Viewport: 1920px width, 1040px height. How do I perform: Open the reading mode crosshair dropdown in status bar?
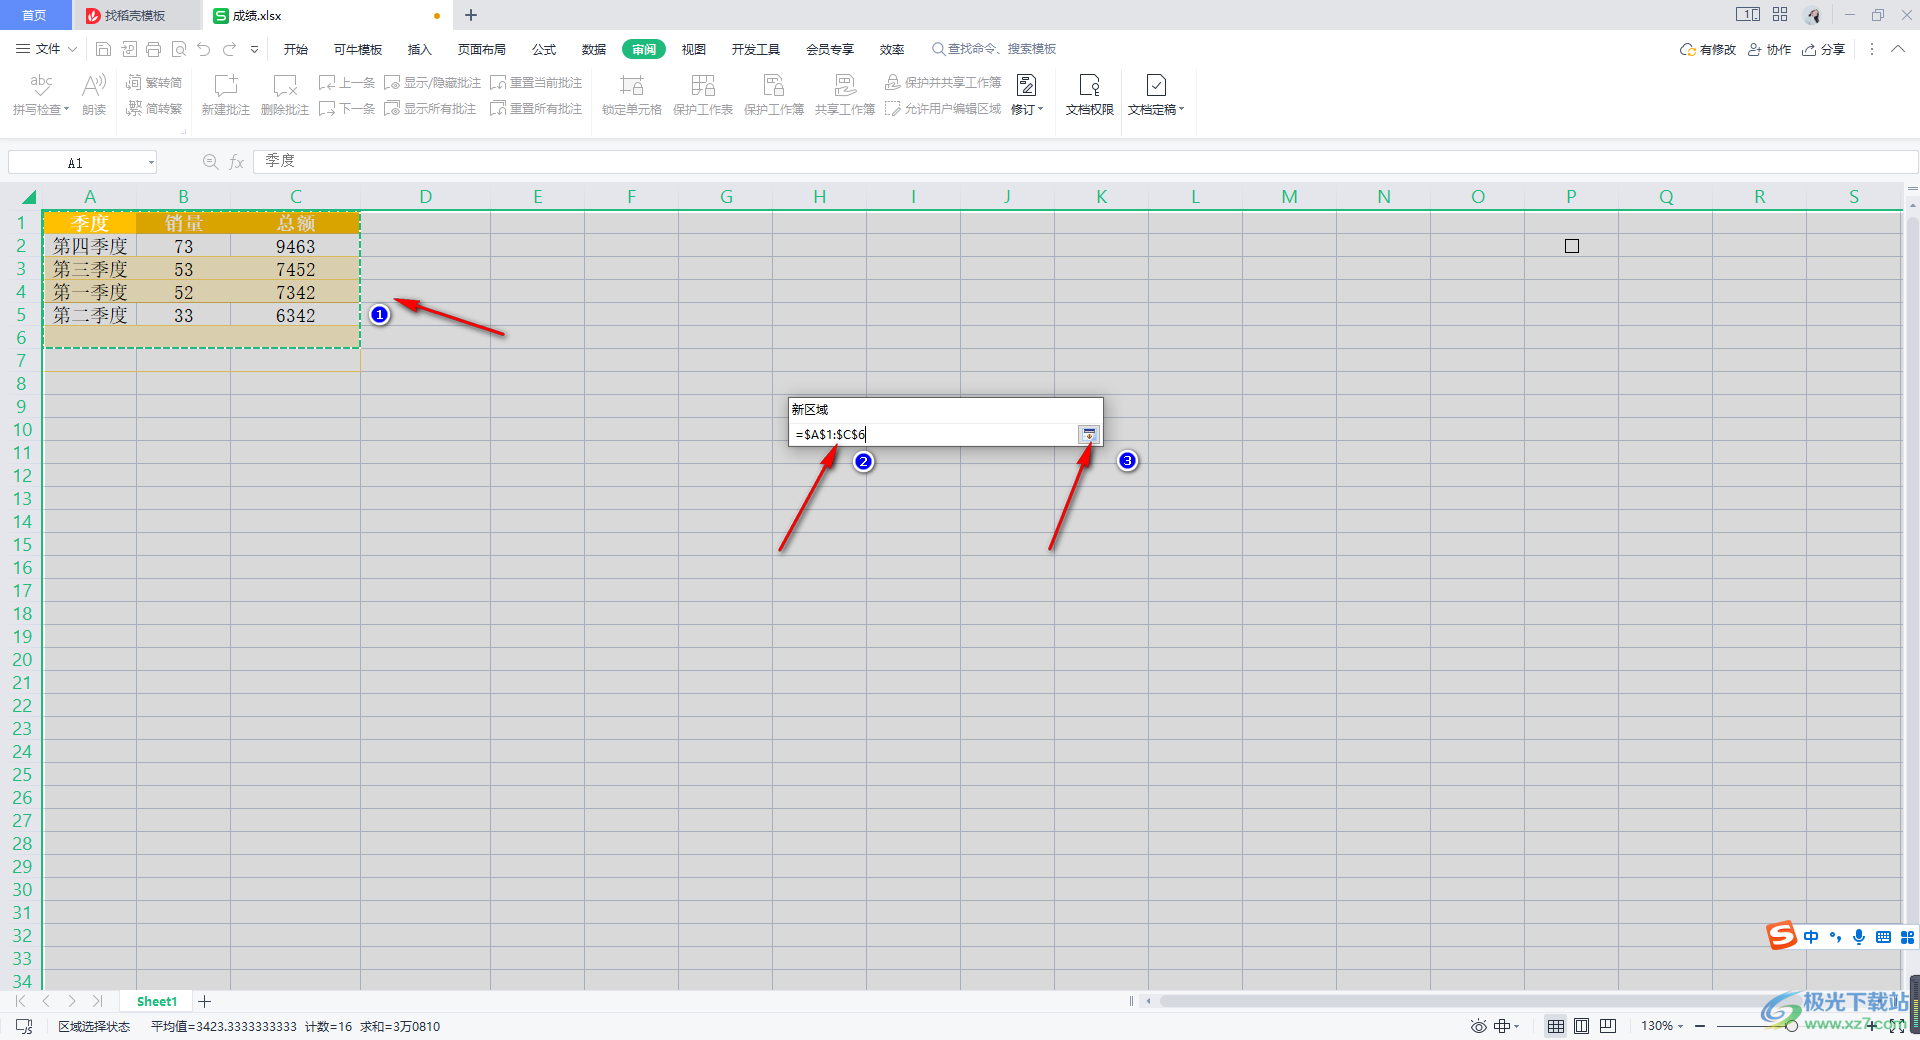coord(1516,1026)
